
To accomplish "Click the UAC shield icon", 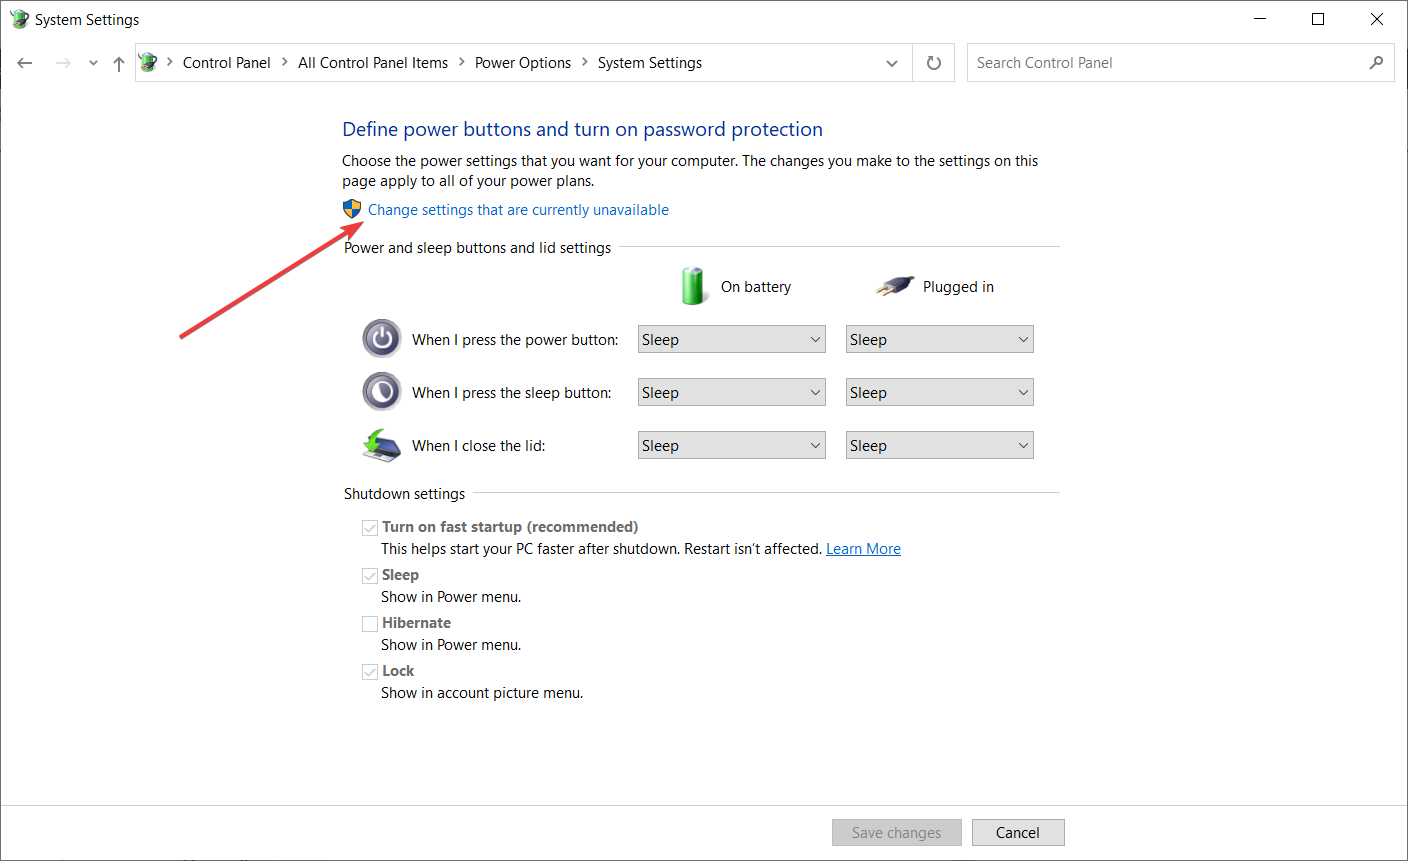I will coord(352,209).
